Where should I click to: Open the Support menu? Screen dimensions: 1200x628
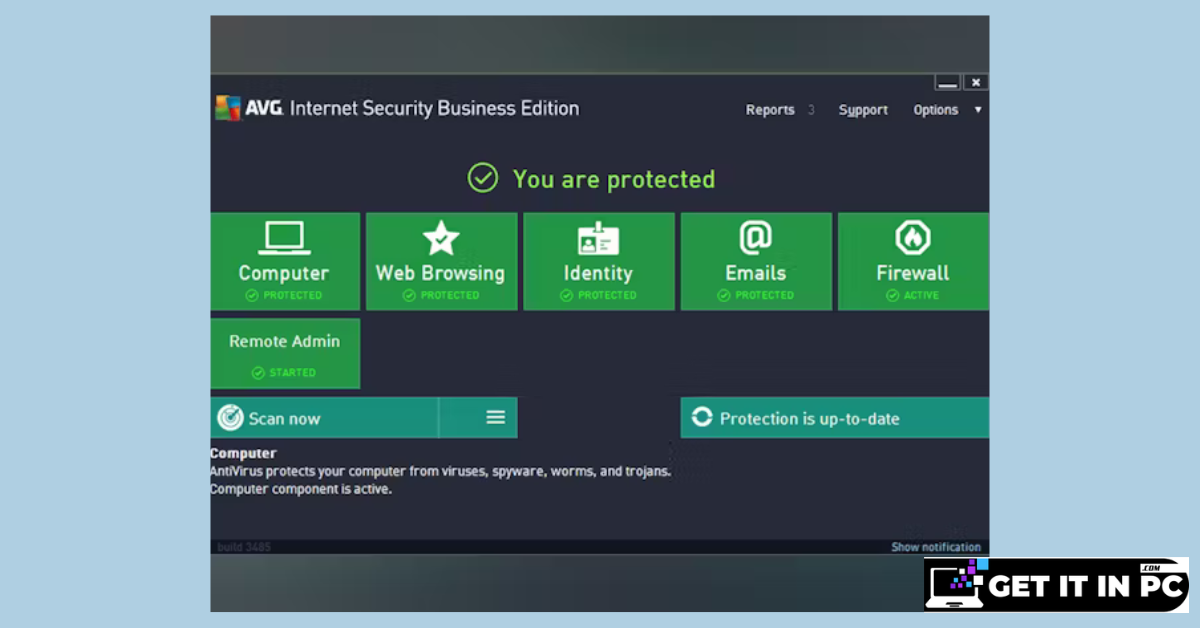pos(863,110)
